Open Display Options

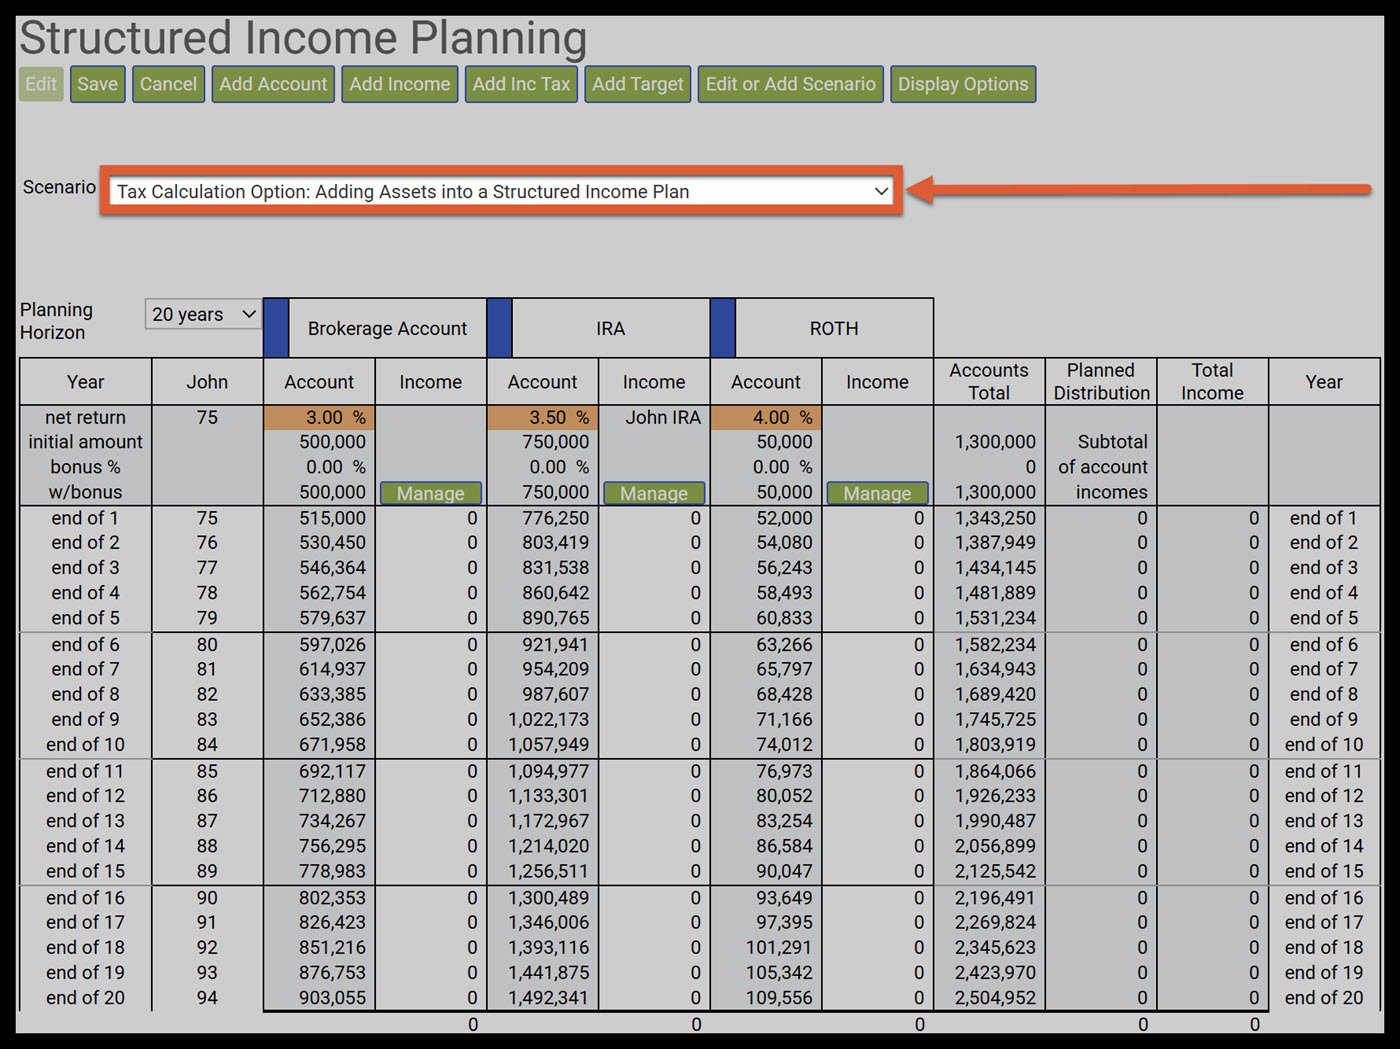(x=963, y=84)
